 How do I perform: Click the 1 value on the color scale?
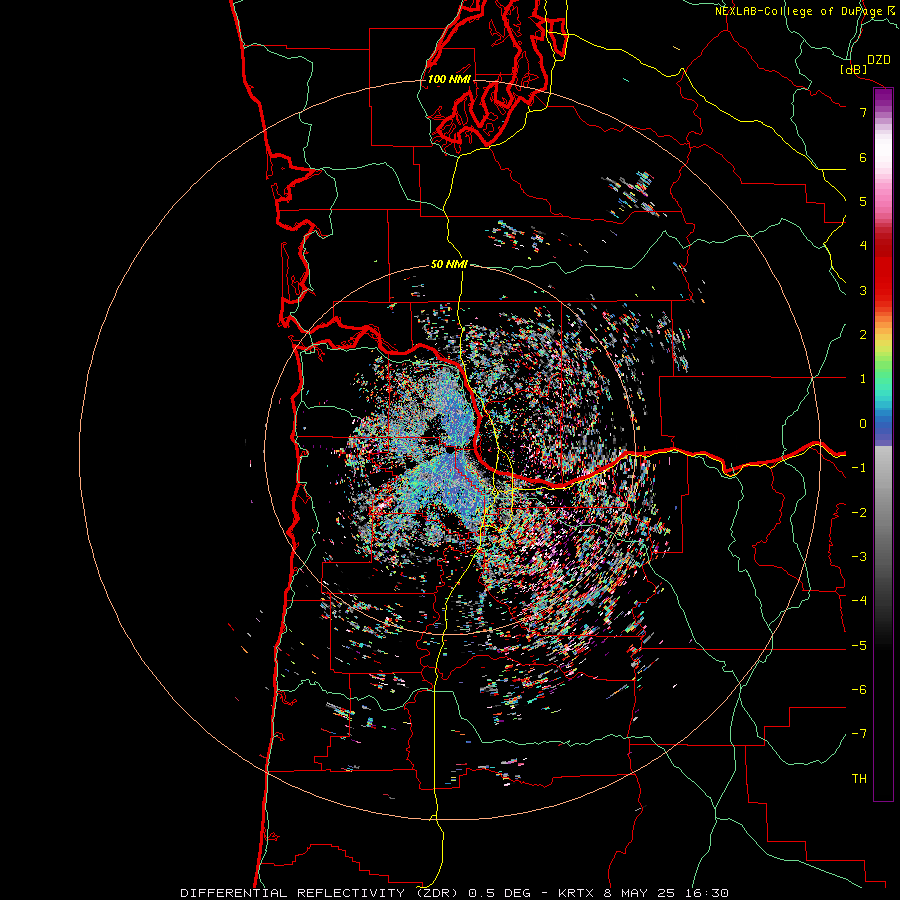(863, 379)
